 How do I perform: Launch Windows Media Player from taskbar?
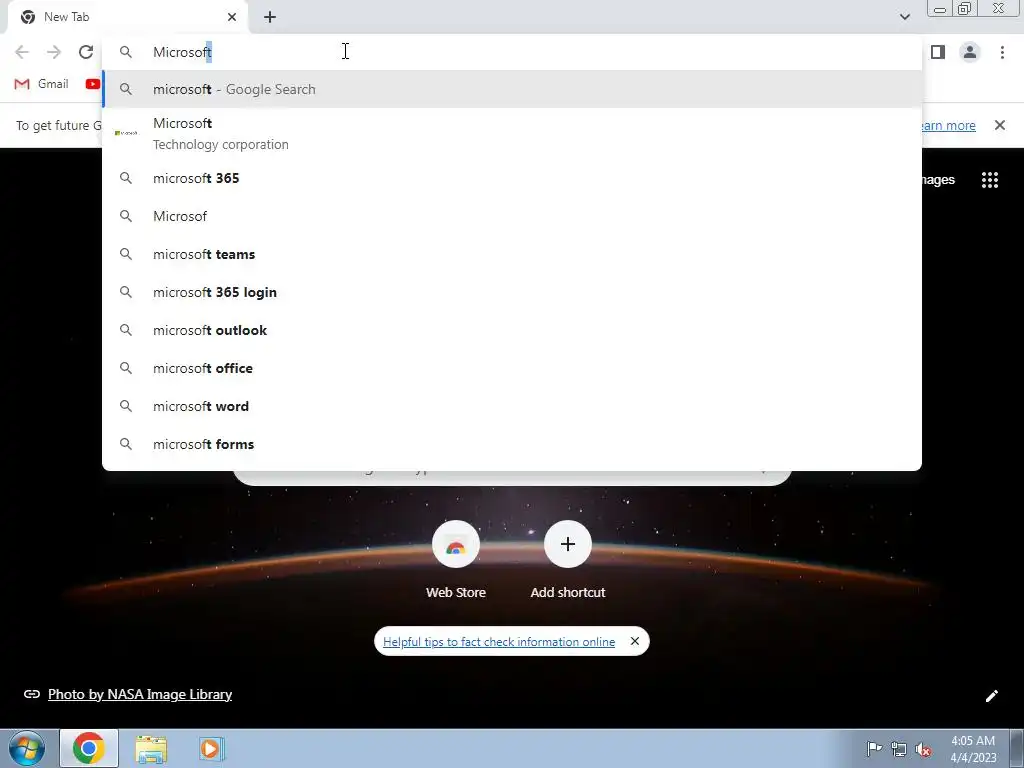point(210,749)
